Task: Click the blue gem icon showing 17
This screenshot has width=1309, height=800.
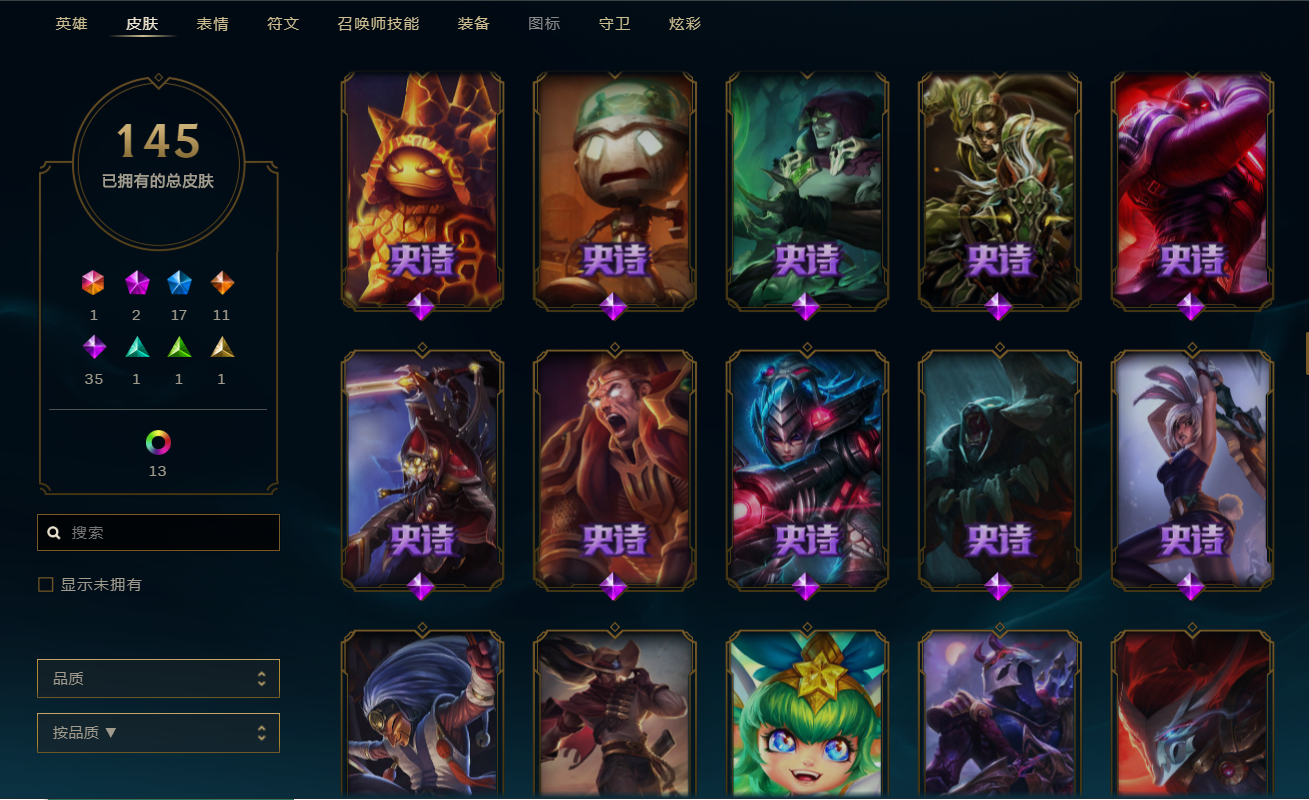Action: pos(179,283)
